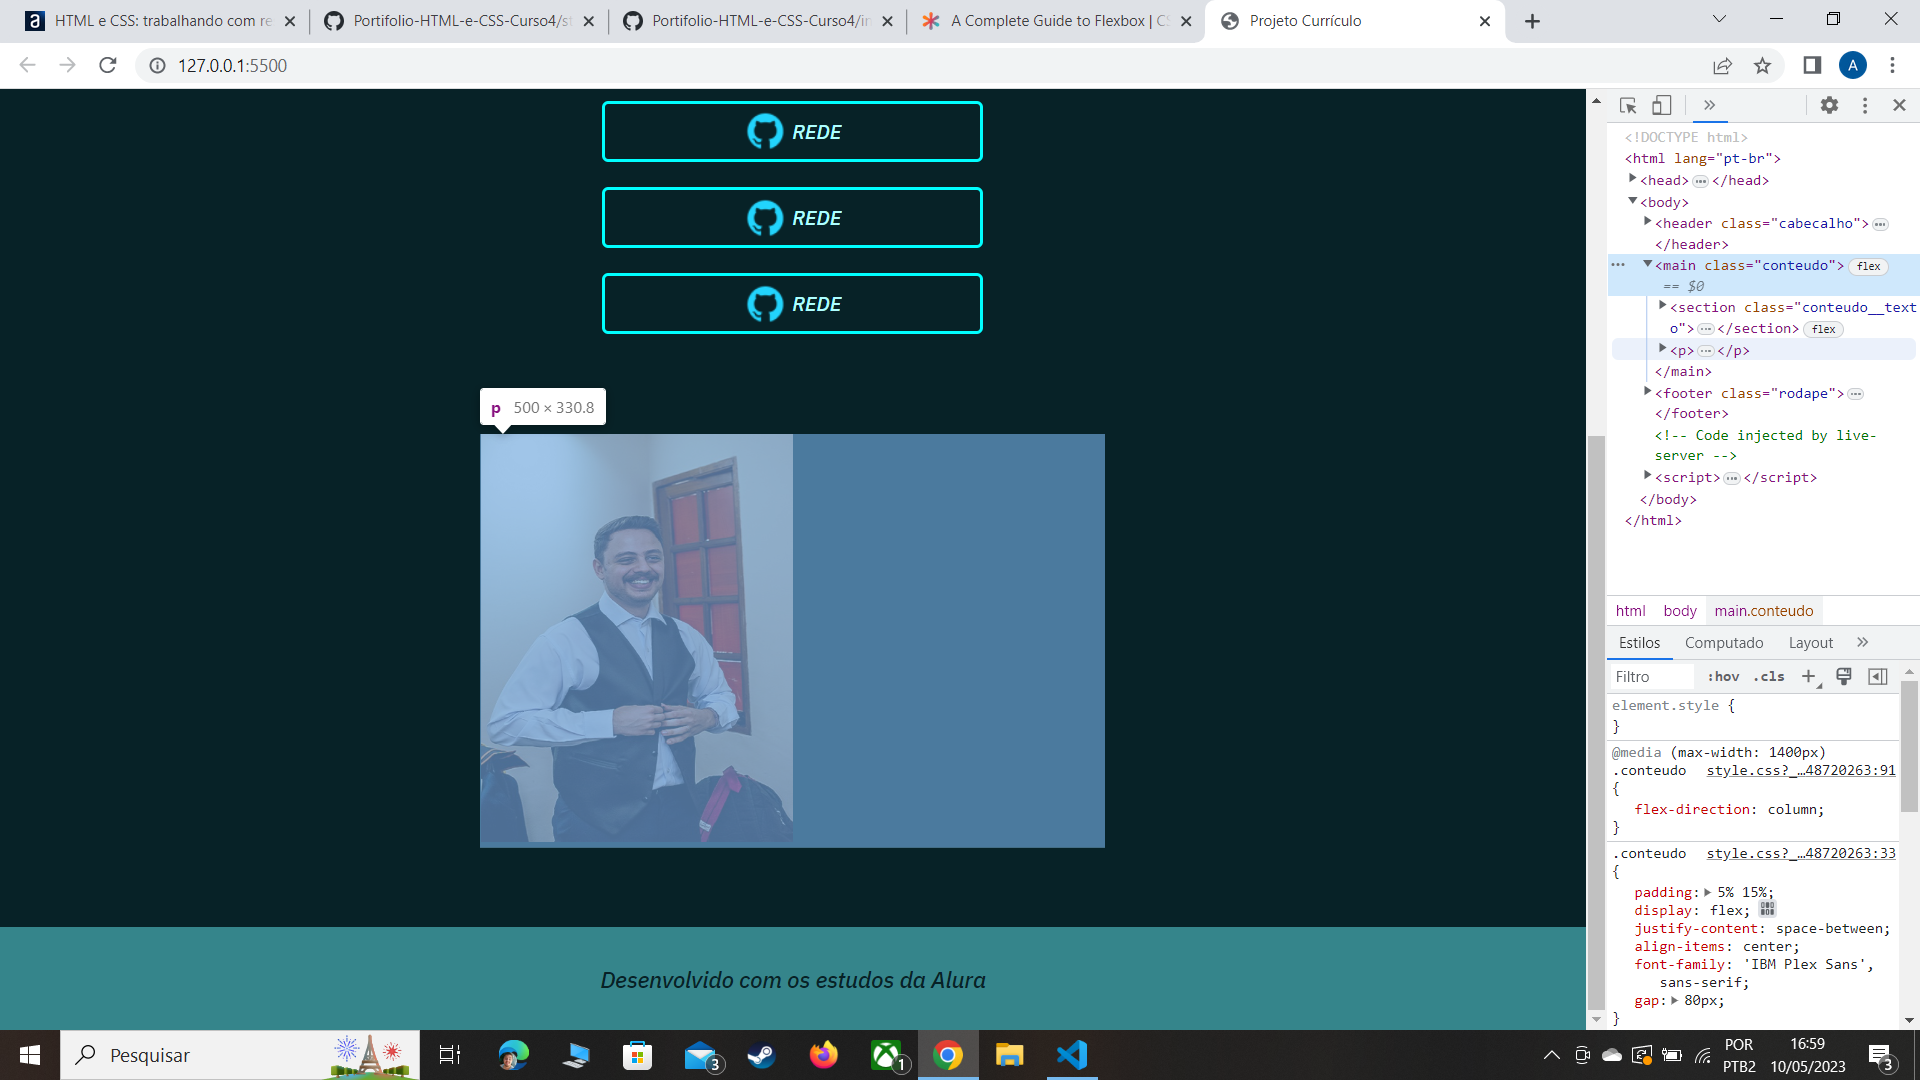Select the html breadcrumb
This screenshot has height=1080, width=1920.
1630,611
